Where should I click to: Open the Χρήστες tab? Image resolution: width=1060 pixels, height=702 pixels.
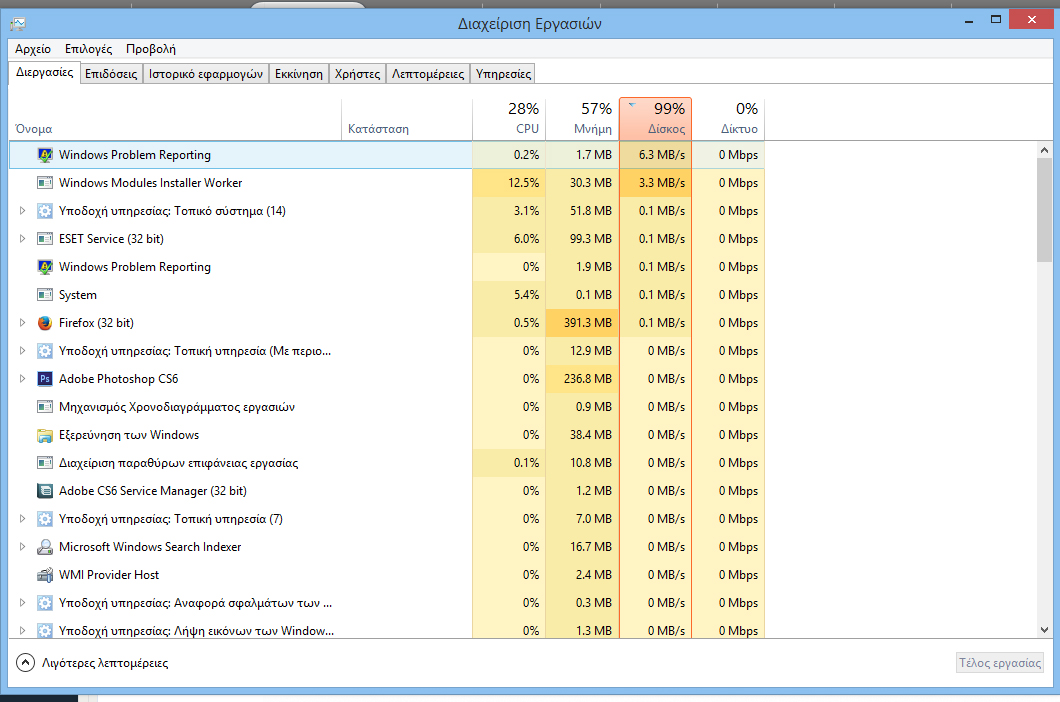coord(358,74)
